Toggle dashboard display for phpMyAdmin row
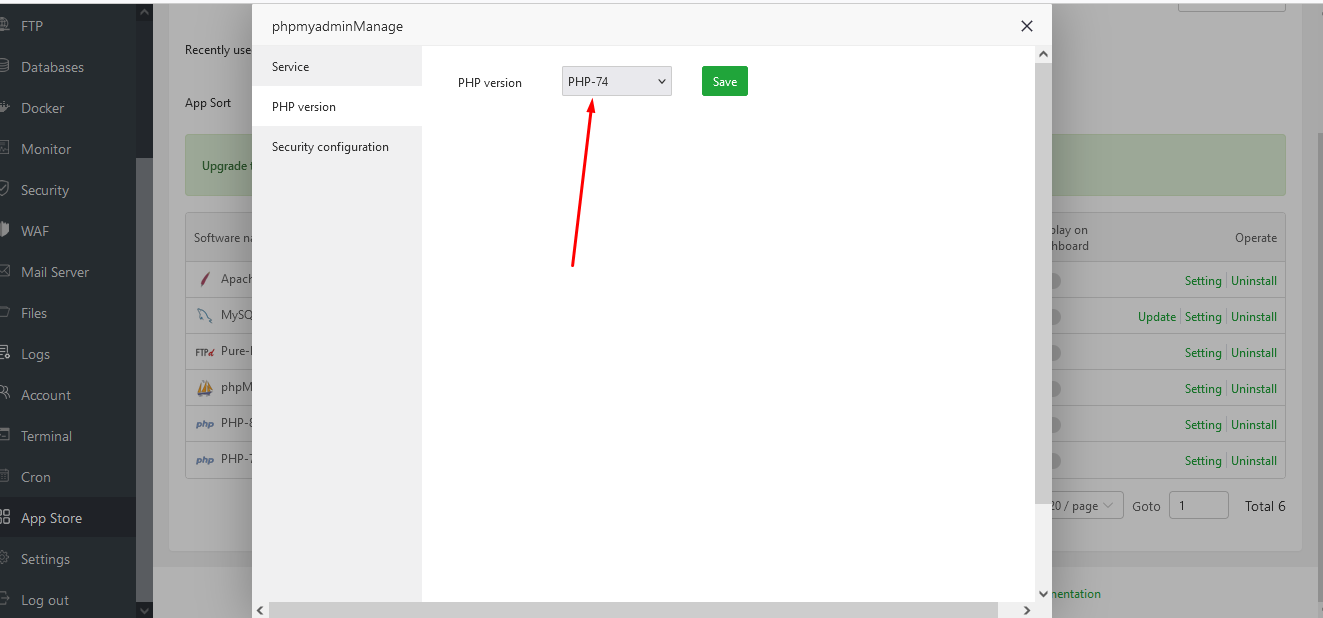1323x618 pixels. click(x=1054, y=389)
